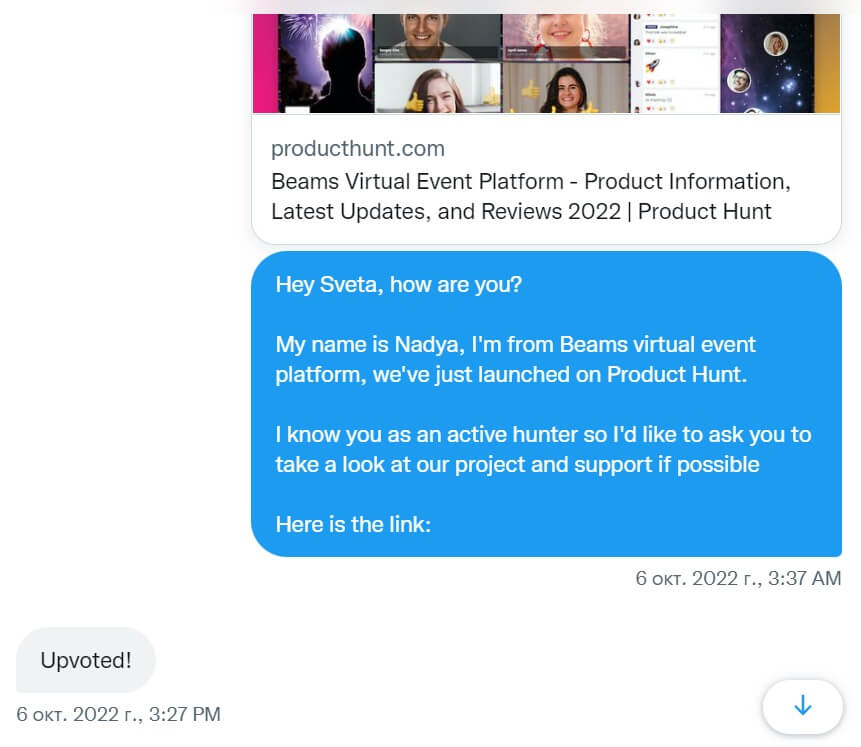Click the scroll-to-bottom arrow button

point(802,707)
